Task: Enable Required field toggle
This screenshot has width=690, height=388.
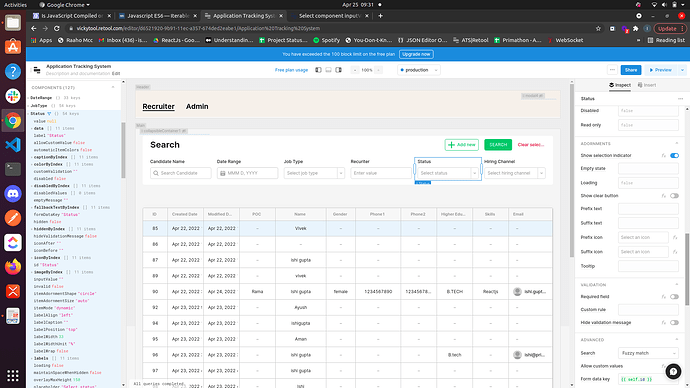Action: pyautogui.click(x=674, y=297)
